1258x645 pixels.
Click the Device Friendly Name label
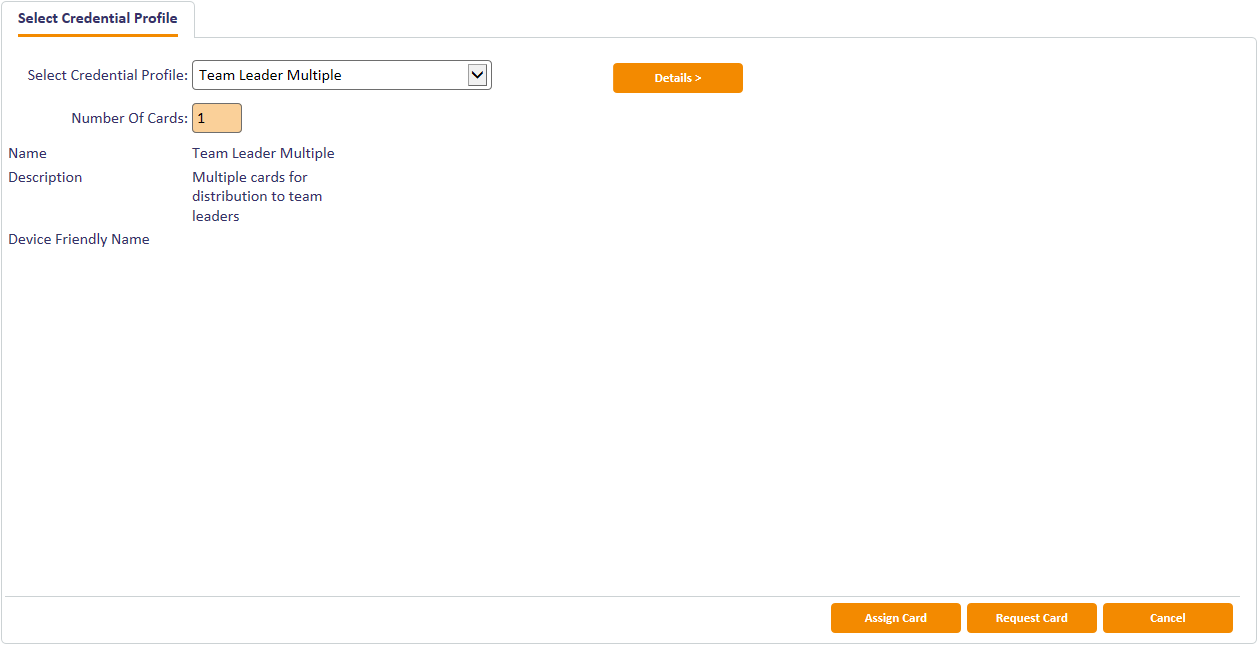[x=79, y=239]
